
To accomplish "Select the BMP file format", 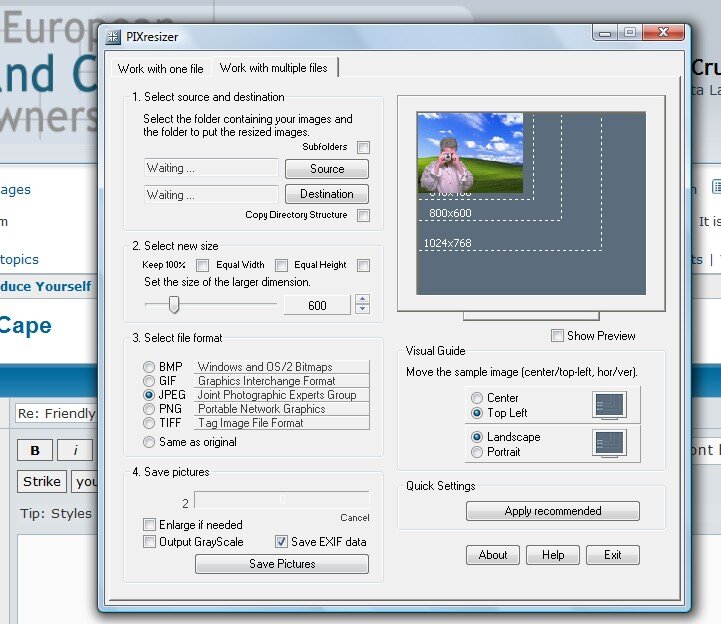I will [x=149, y=367].
